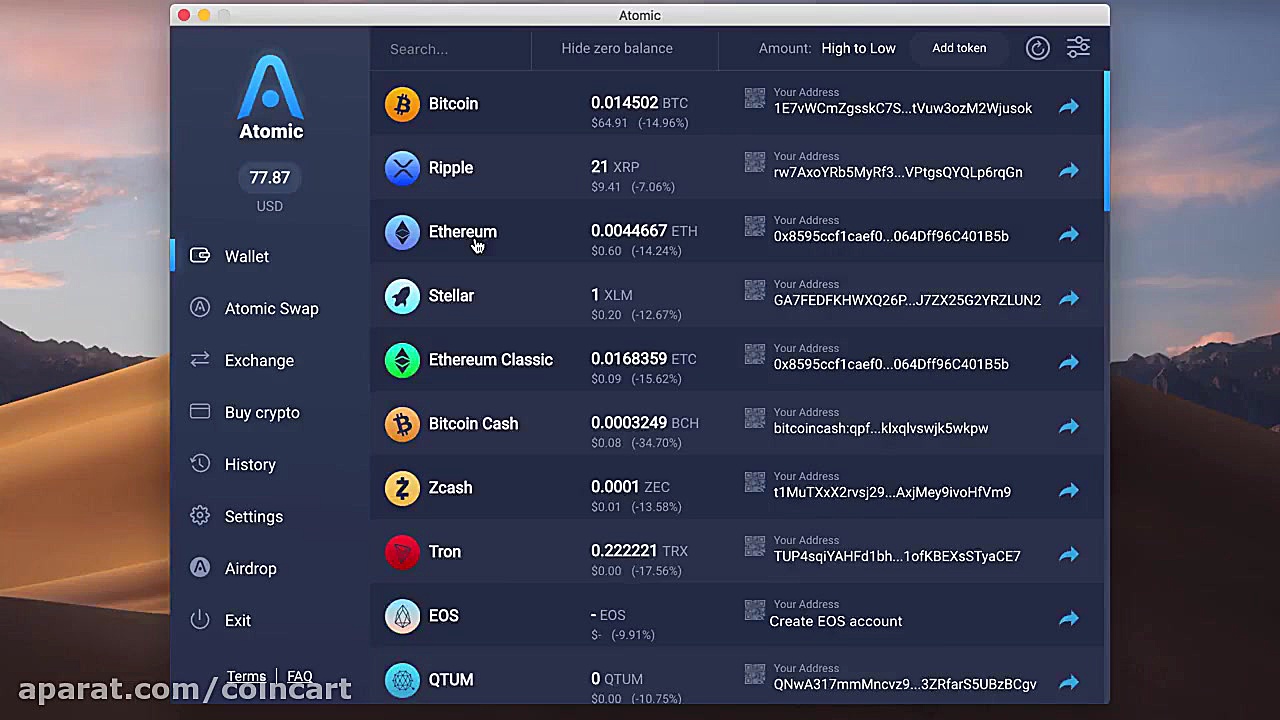Copy the QTUM address QNwA317mmMncvz9
The height and width of the screenshot is (720, 1280).
[x=905, y=684]
